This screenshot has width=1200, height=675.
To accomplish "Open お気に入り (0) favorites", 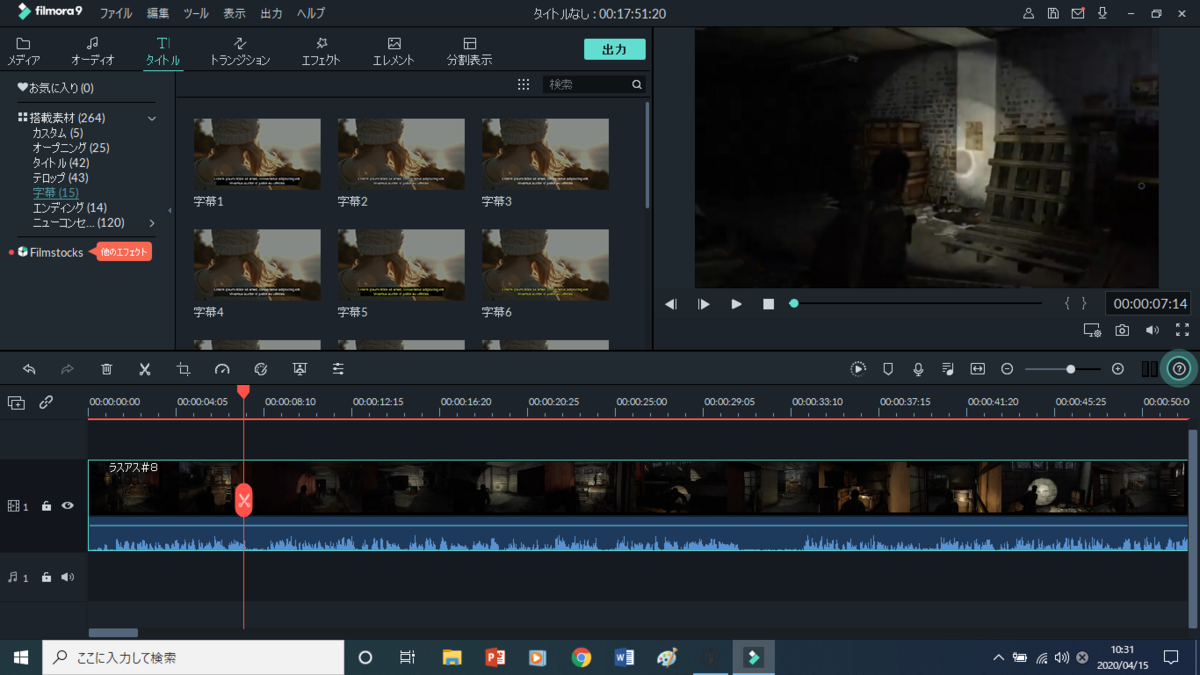I will 56,88.
